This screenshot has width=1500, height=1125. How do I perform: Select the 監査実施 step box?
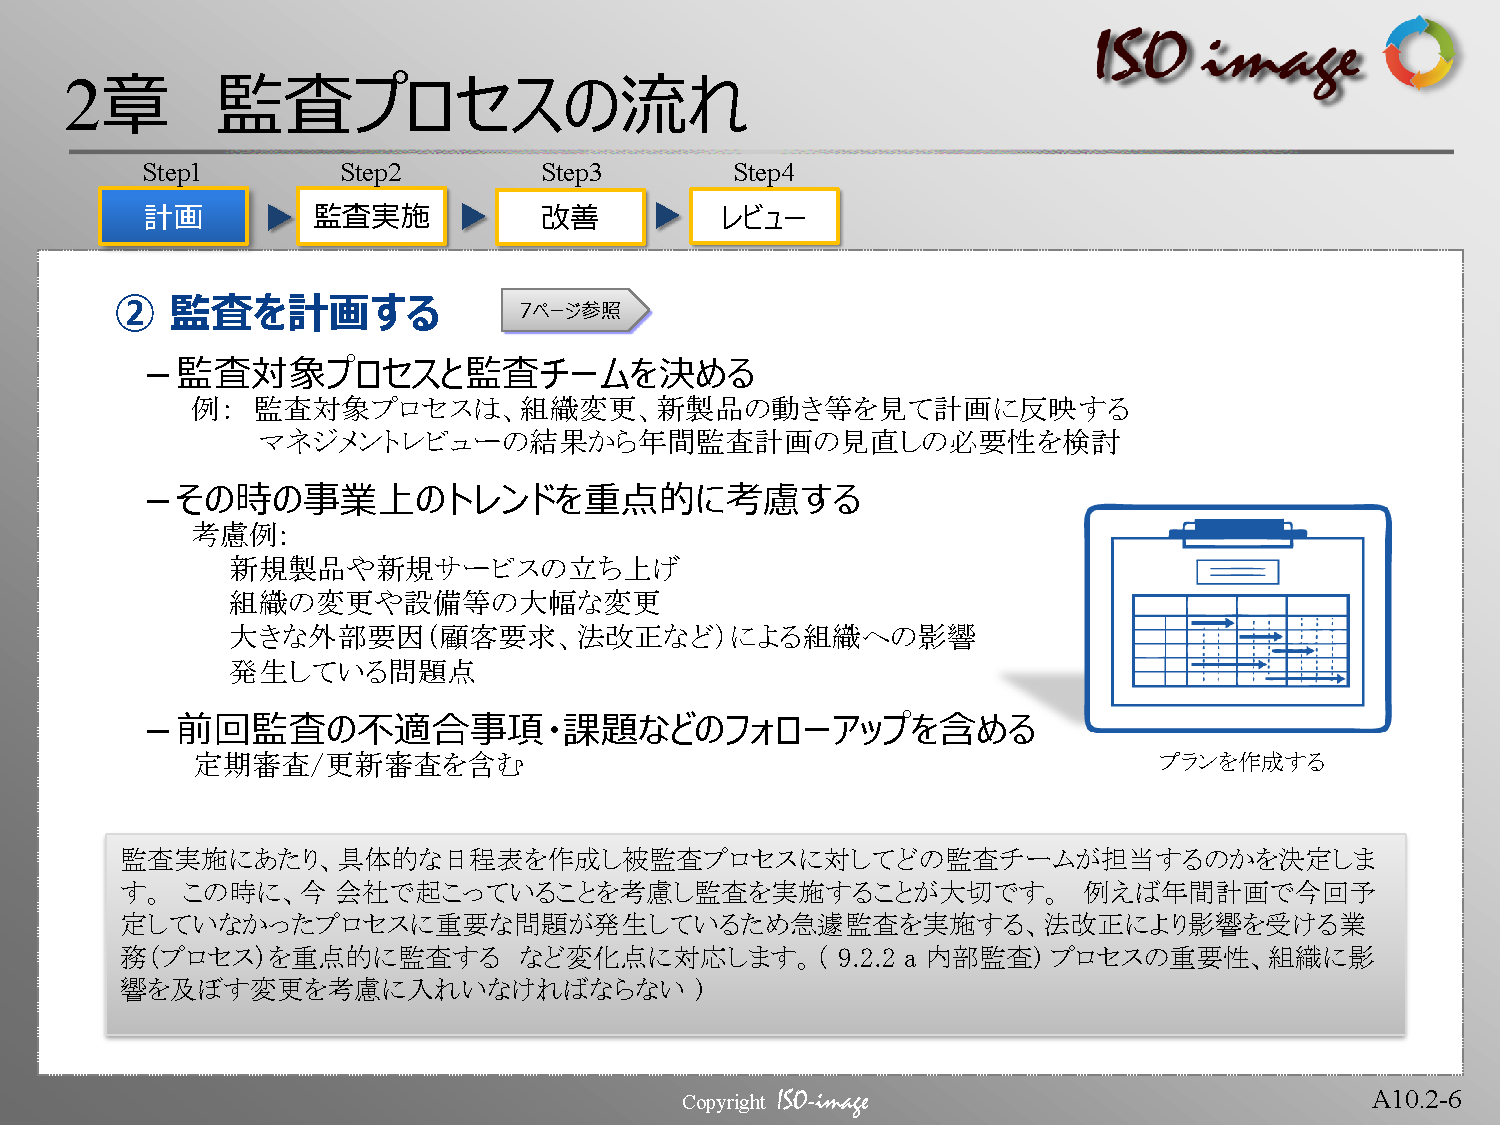click(371, 217)
